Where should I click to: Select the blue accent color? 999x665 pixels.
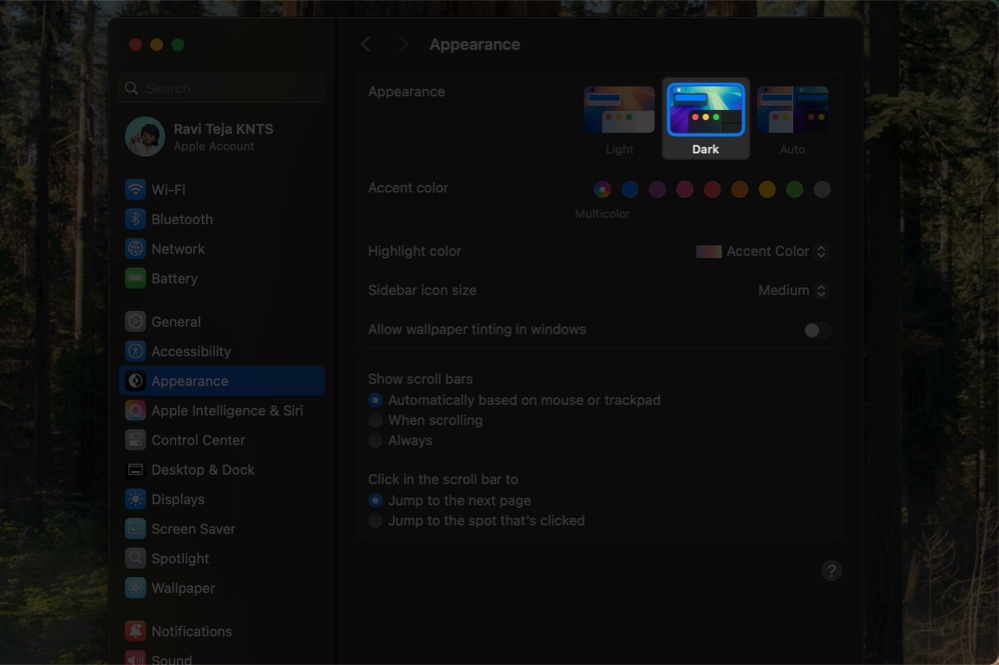tap(629, 189)
